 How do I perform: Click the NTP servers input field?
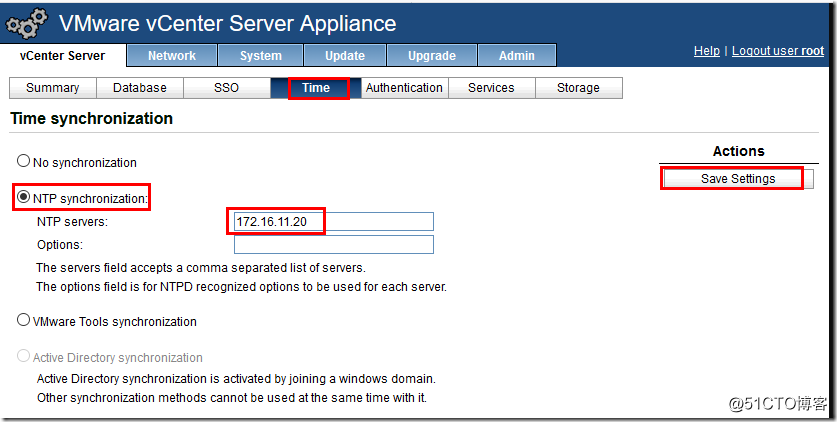coord(334,221)
